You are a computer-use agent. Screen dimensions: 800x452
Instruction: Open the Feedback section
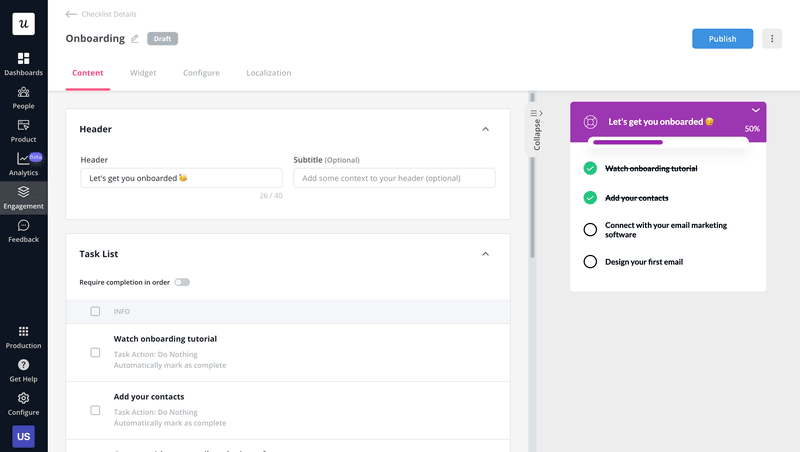[x=23, y=231]
